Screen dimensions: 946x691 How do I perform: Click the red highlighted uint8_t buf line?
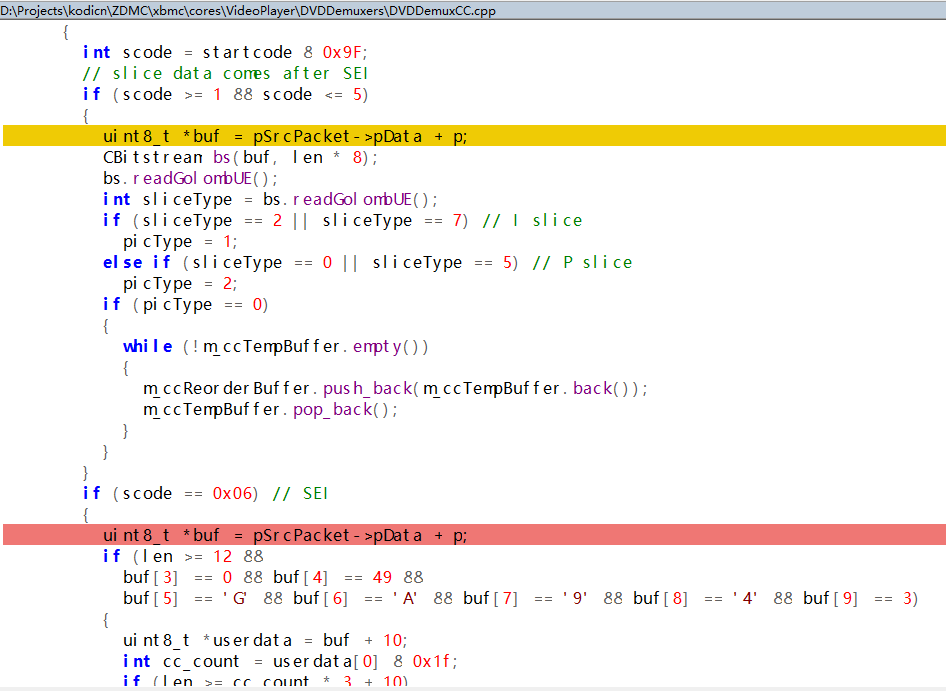click(x=285, y=535)
